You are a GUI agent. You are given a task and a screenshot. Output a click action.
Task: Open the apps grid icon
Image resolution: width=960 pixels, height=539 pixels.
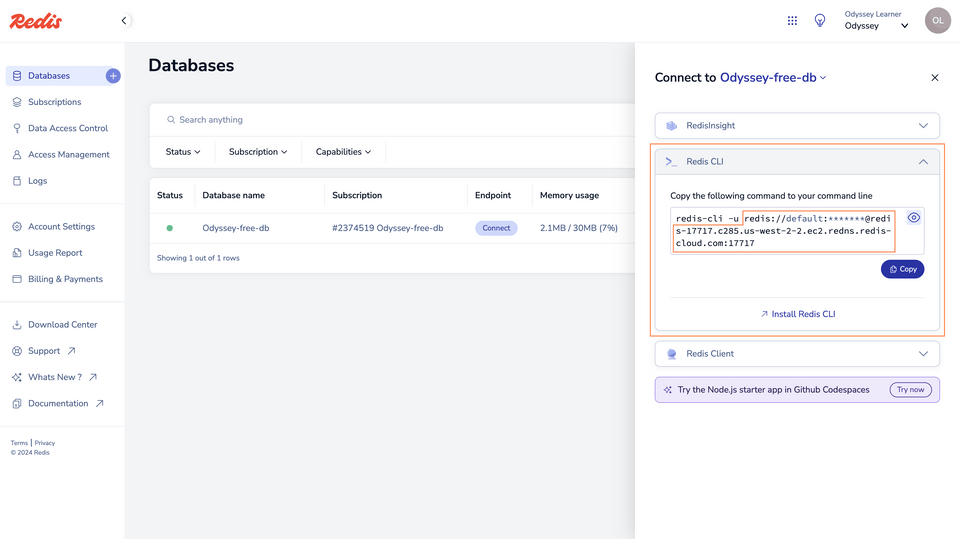pyautogui.click(x=792, y=21)
